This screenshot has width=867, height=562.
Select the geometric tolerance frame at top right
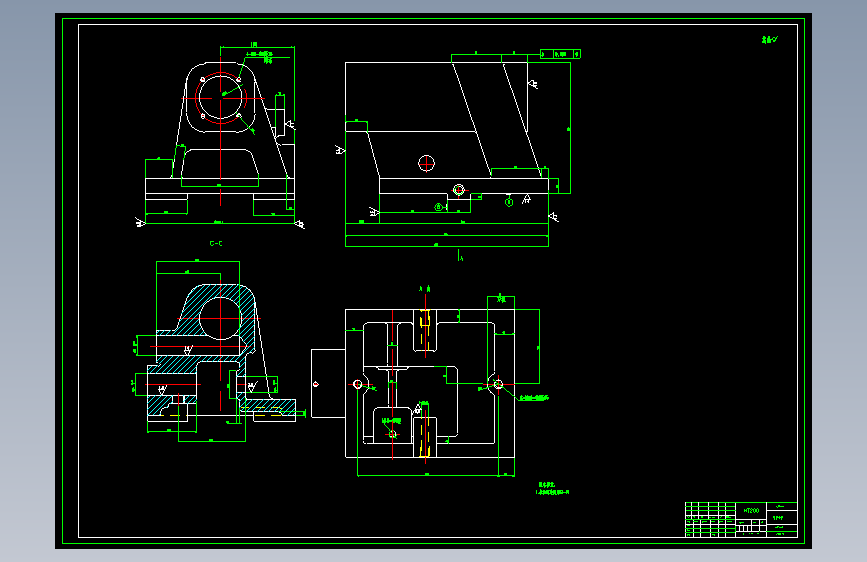click(560, 54)
